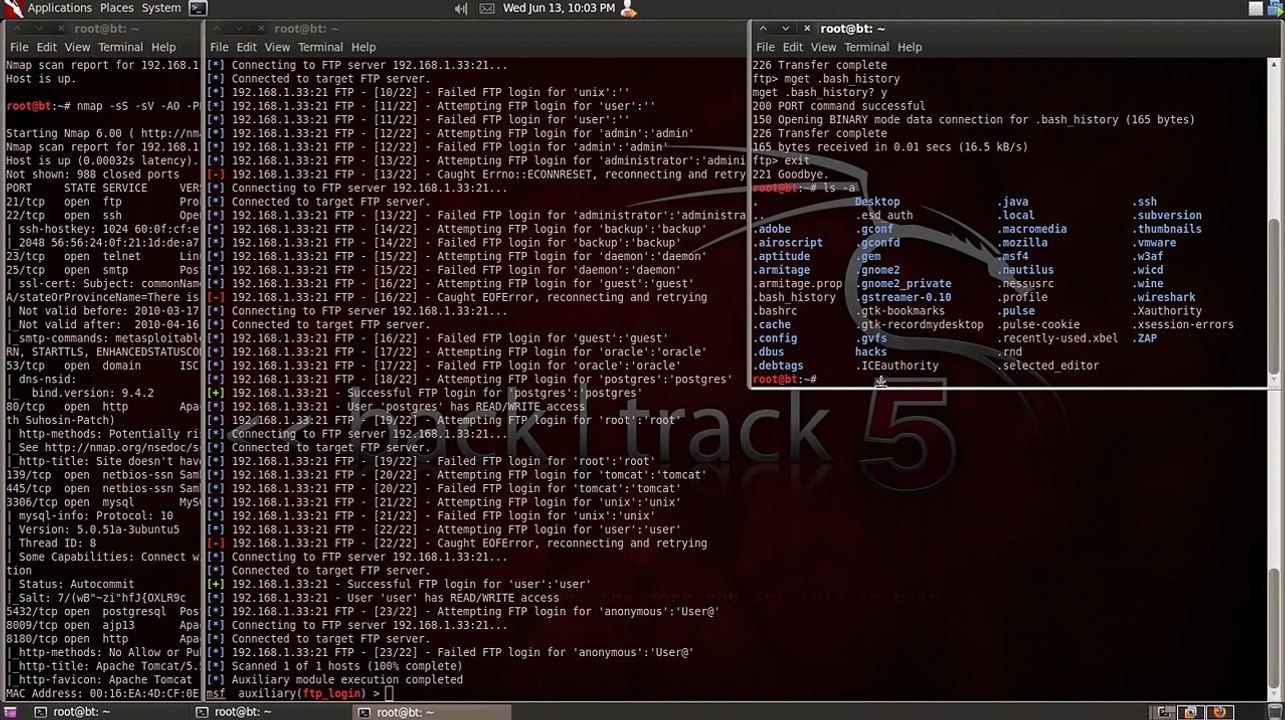The image size is (1285, 720).
Task: Open the clock showing Wed Jun 13, 10:03 PM
Action: [558, 8]
